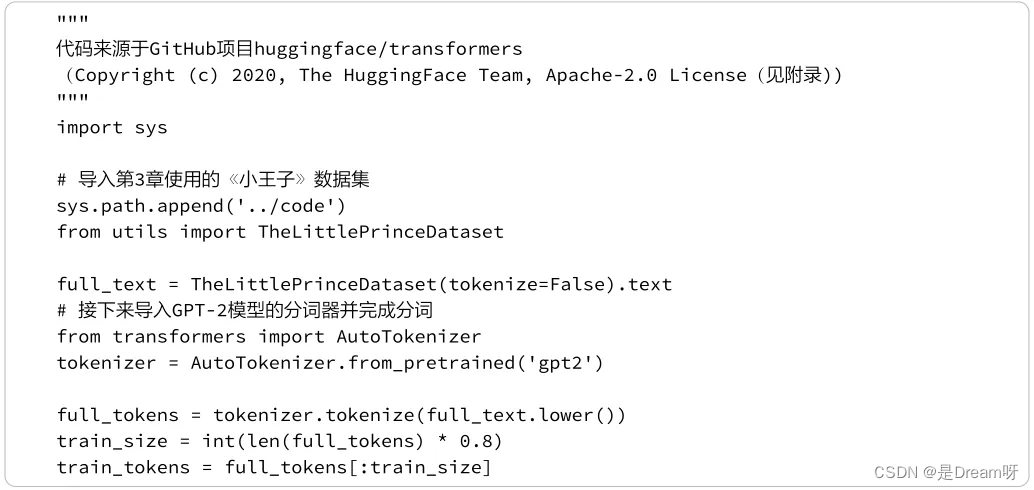The width and height of the screenshot is (1034, 490).
Task: Click the CSDN watermark text
Action: pos(896,472)
